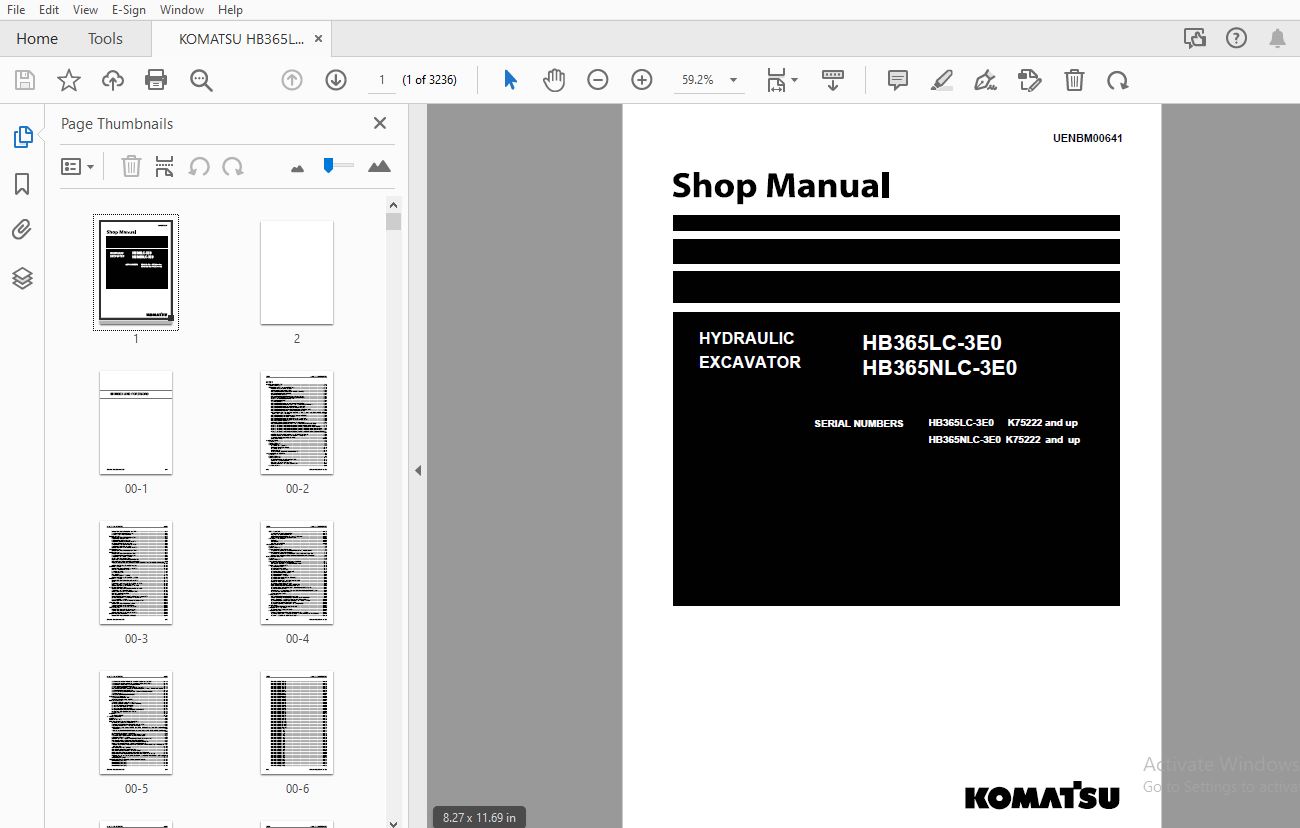Open the File menu
The width and height of the screenshot is (1300, 828).
16,9
